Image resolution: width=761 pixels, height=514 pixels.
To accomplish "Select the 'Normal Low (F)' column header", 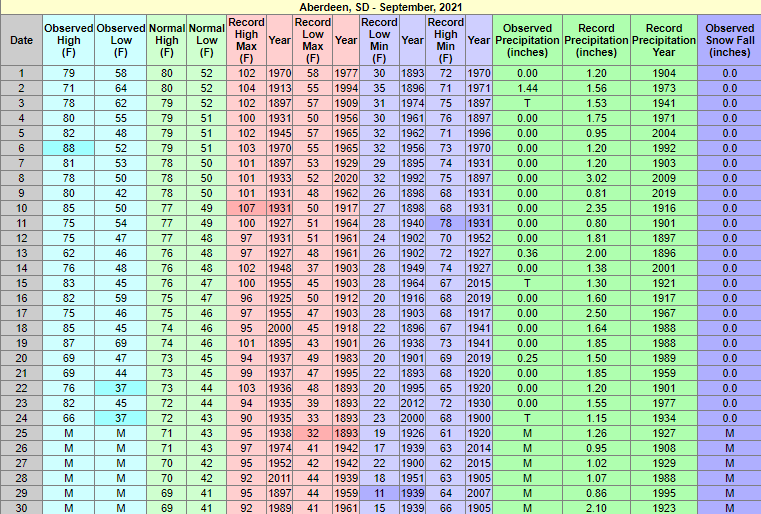I will click(207, 40).
